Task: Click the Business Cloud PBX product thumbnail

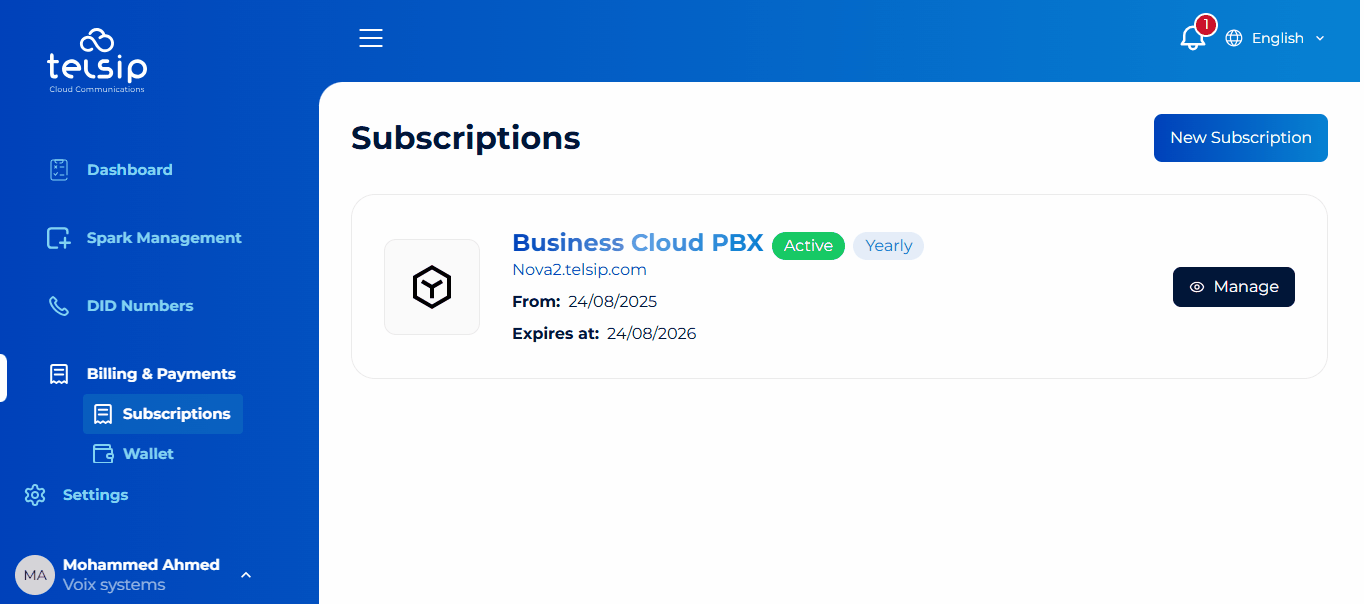Action: (x=432, y=287)
